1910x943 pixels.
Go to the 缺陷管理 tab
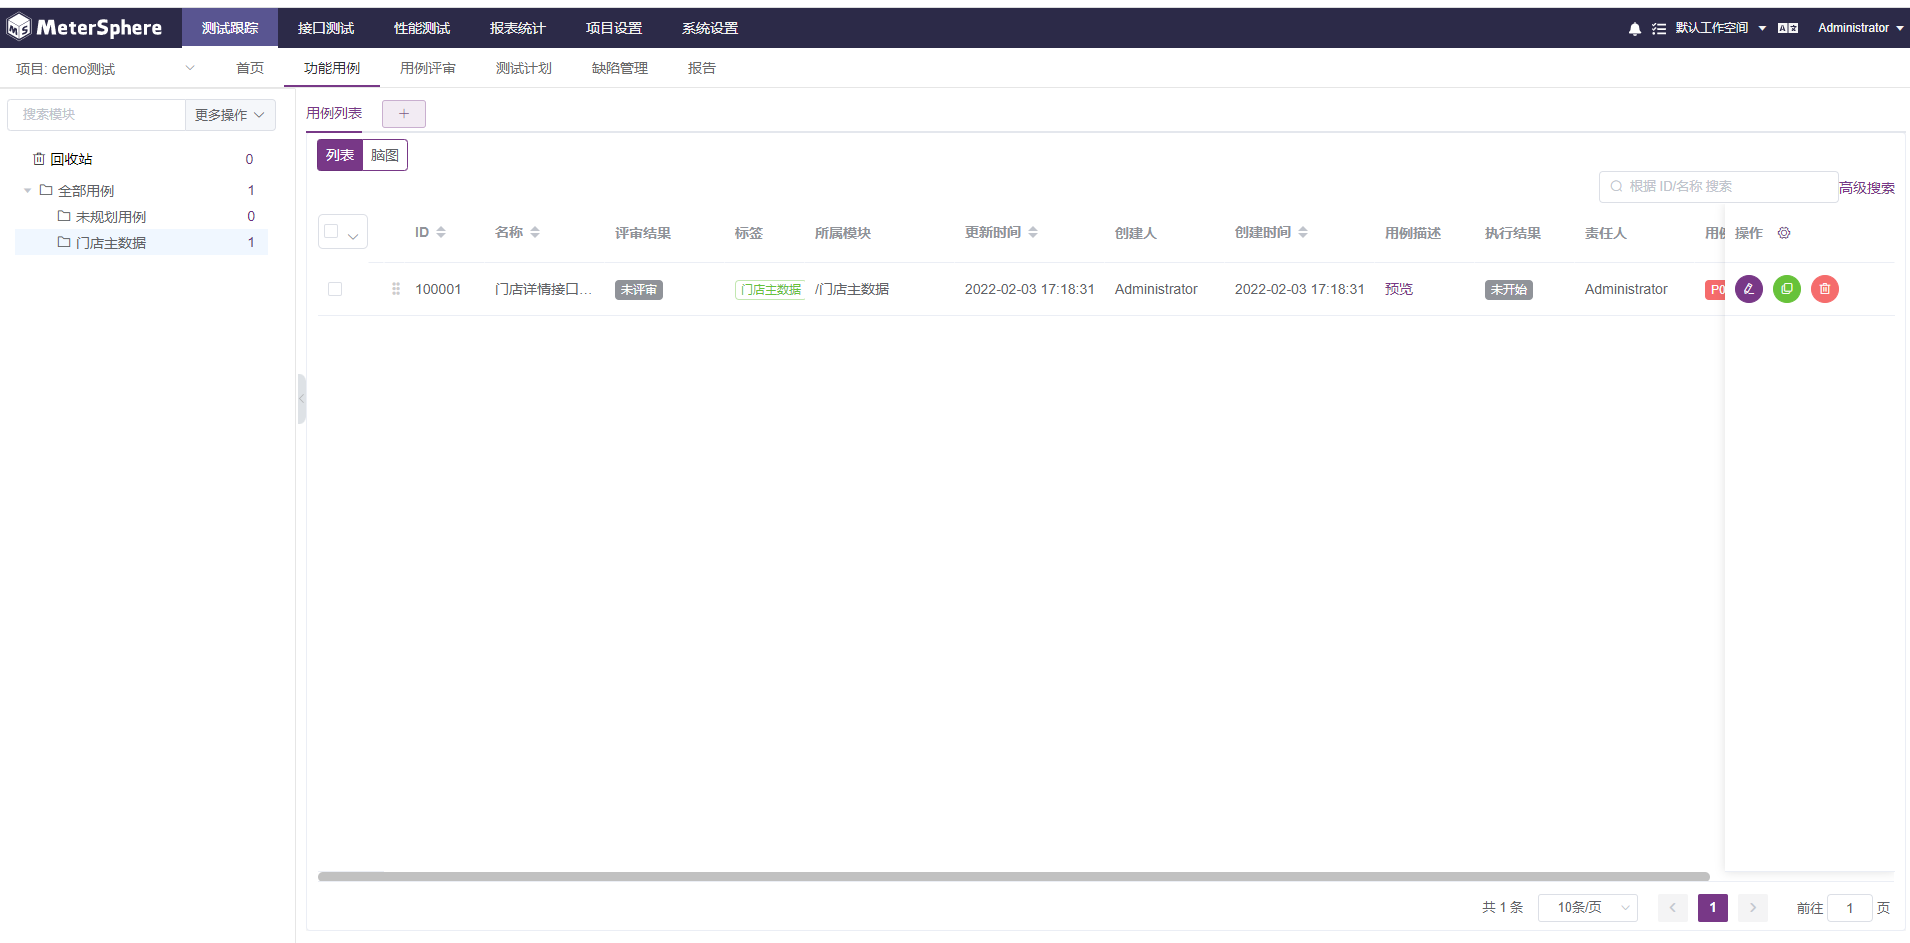tap(620, 68)
